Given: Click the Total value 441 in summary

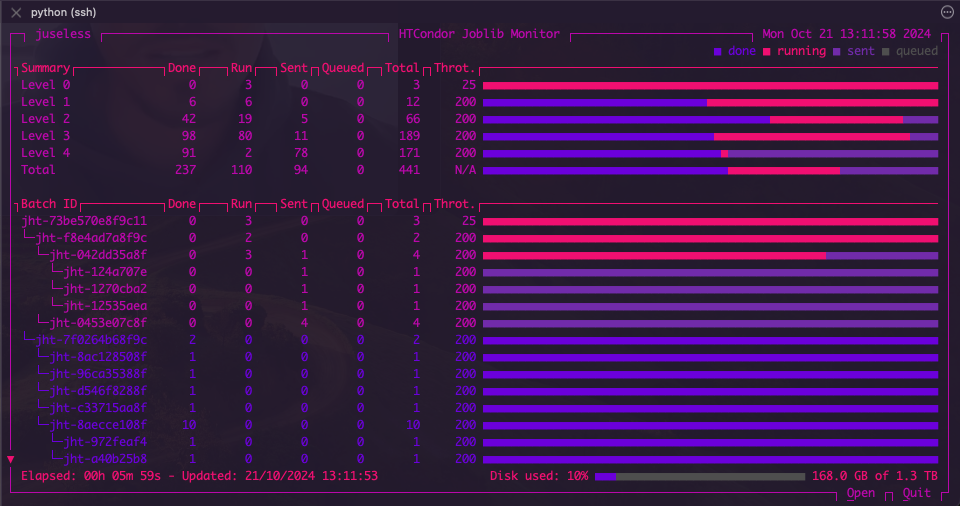Looking at the screenshot, I should coord(409,170).
